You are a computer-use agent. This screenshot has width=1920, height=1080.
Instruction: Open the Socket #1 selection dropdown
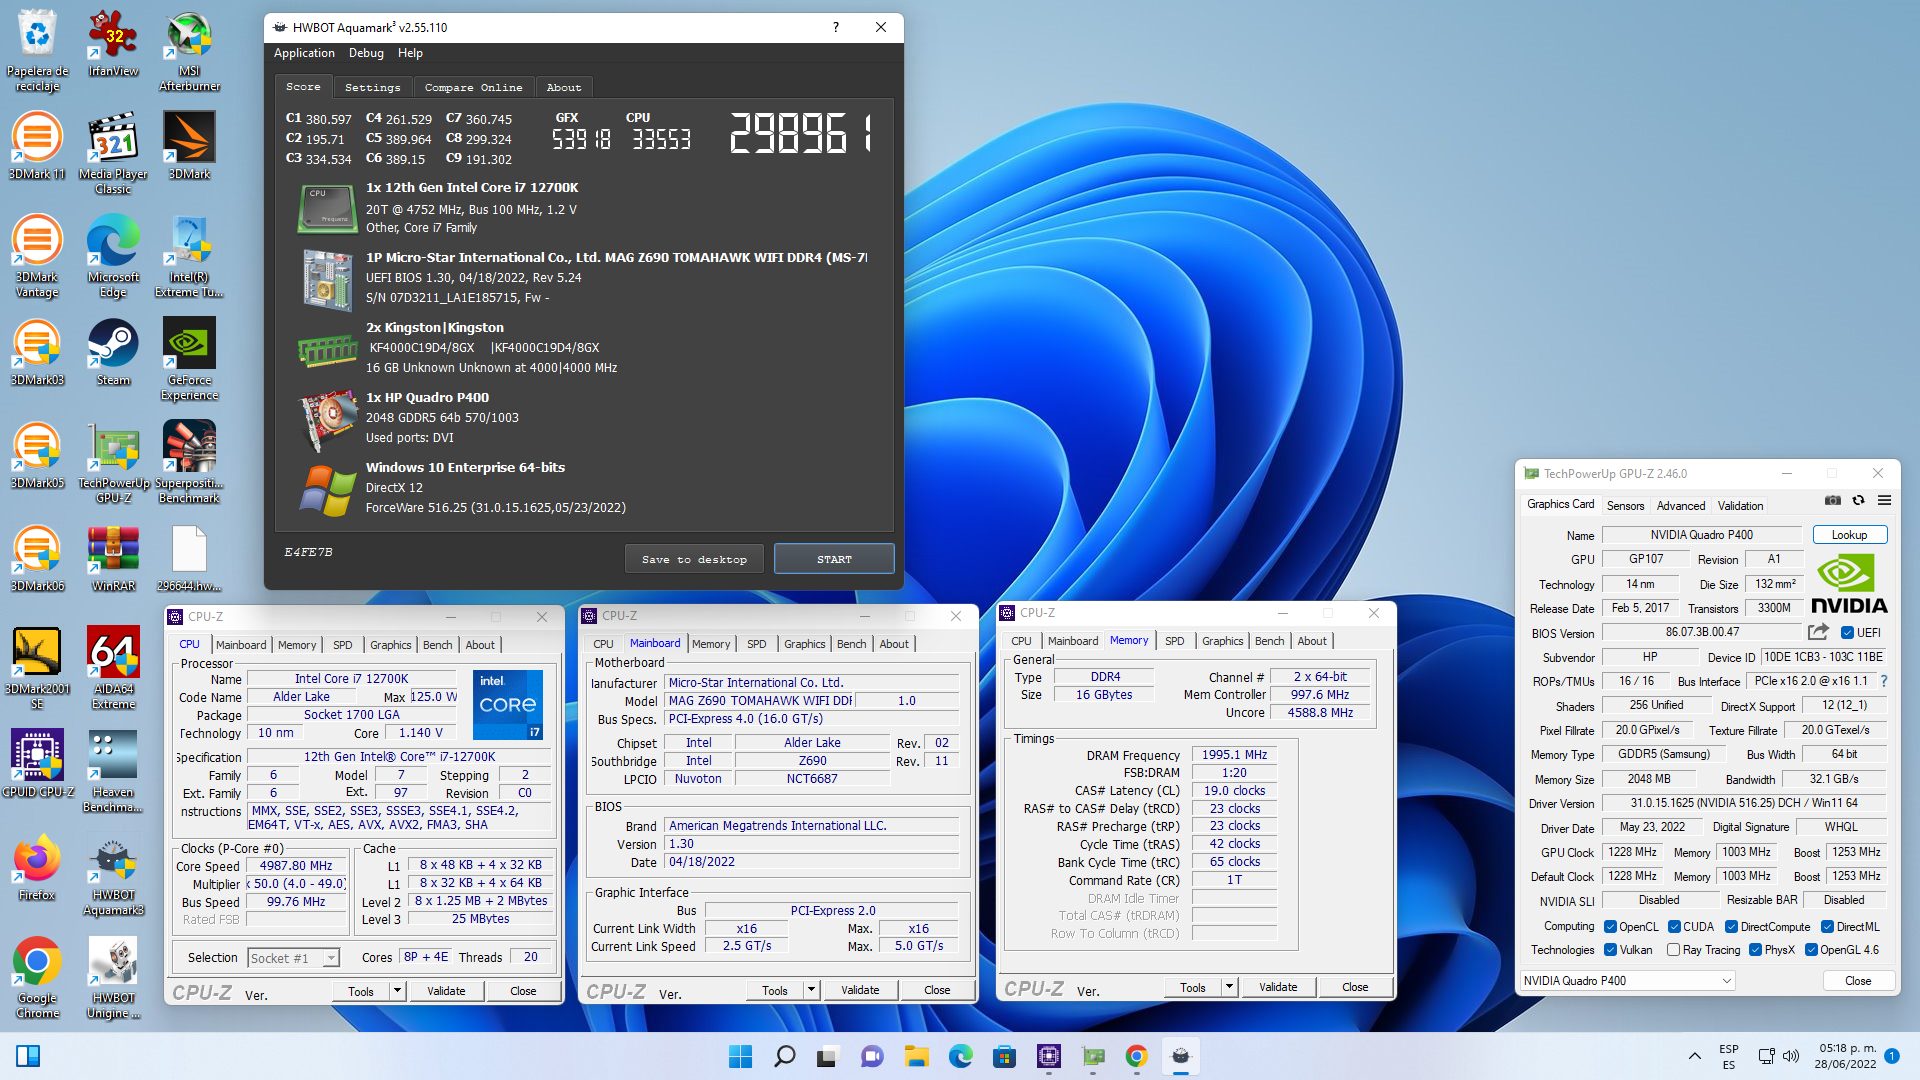coord(293,958)
